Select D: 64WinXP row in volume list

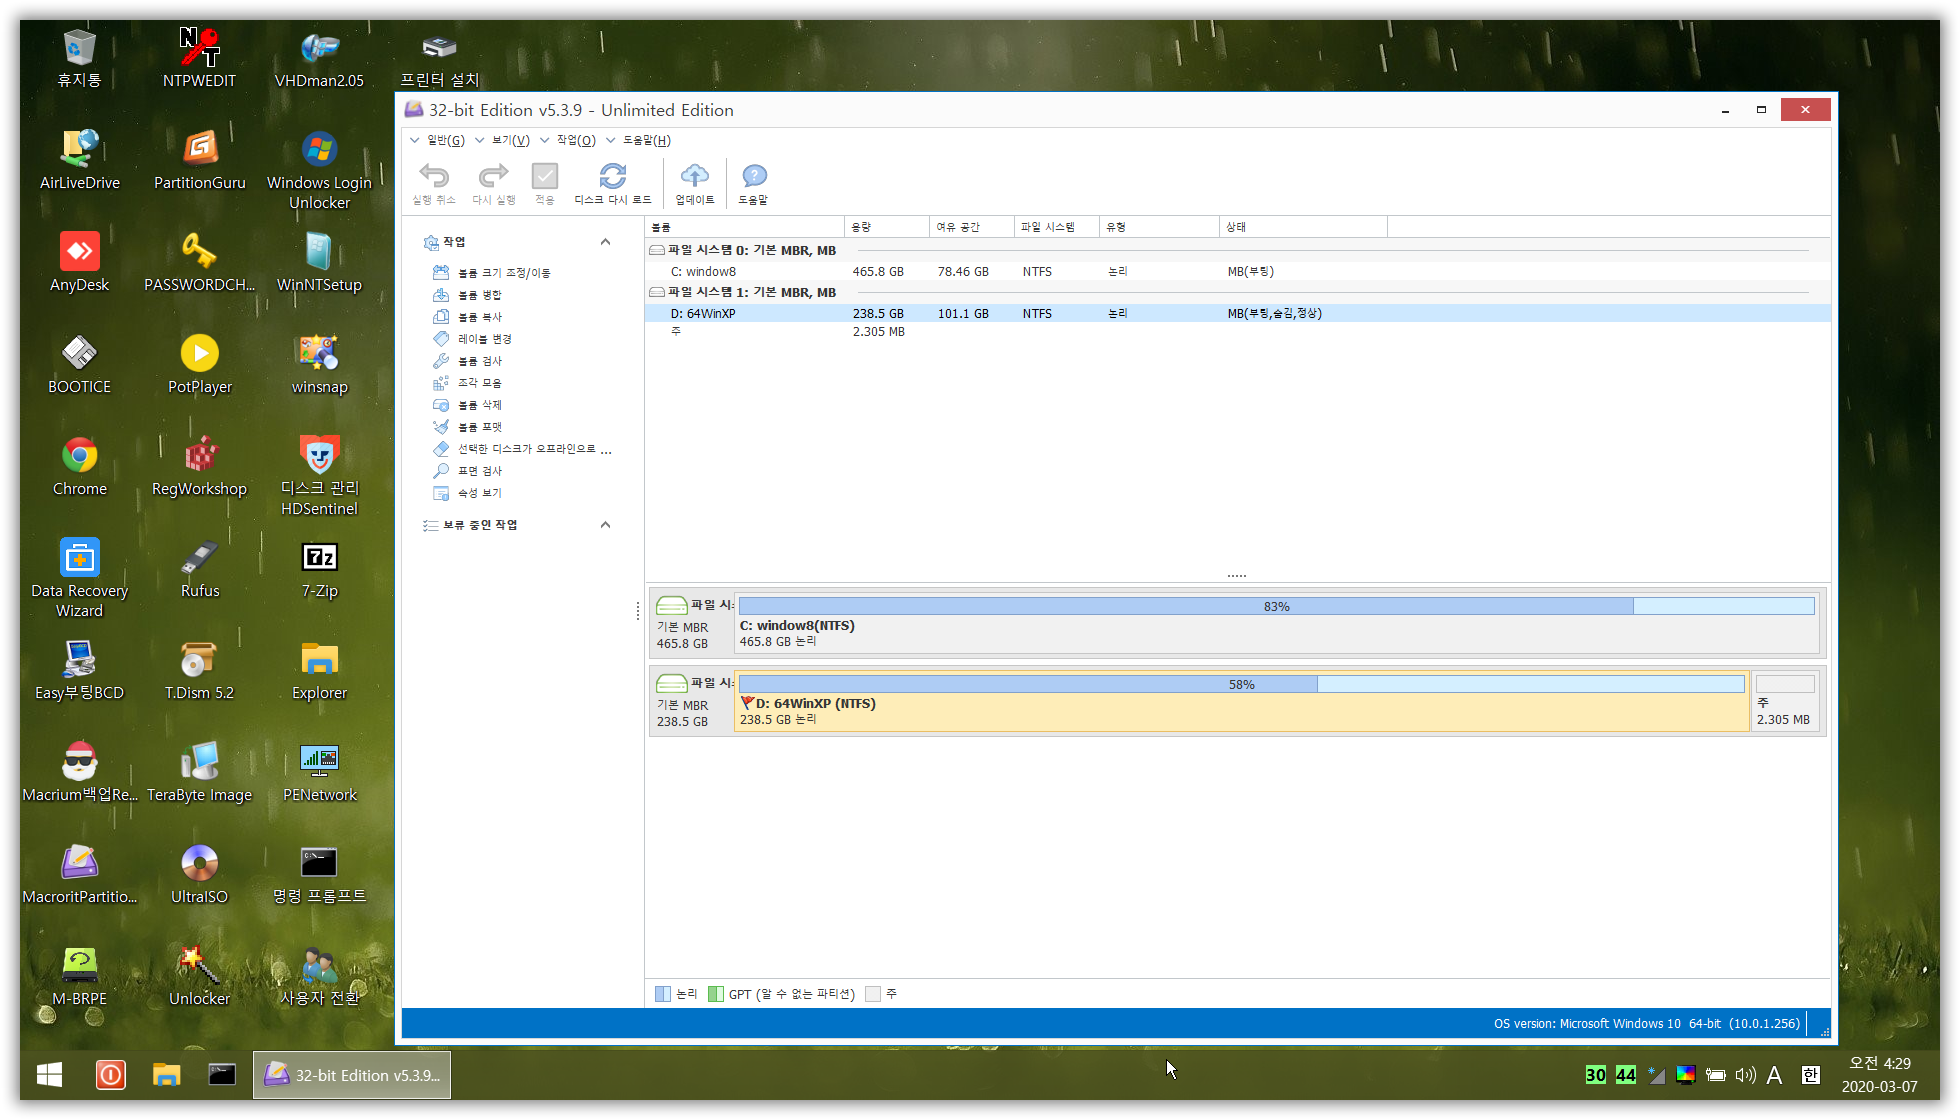1238,314
